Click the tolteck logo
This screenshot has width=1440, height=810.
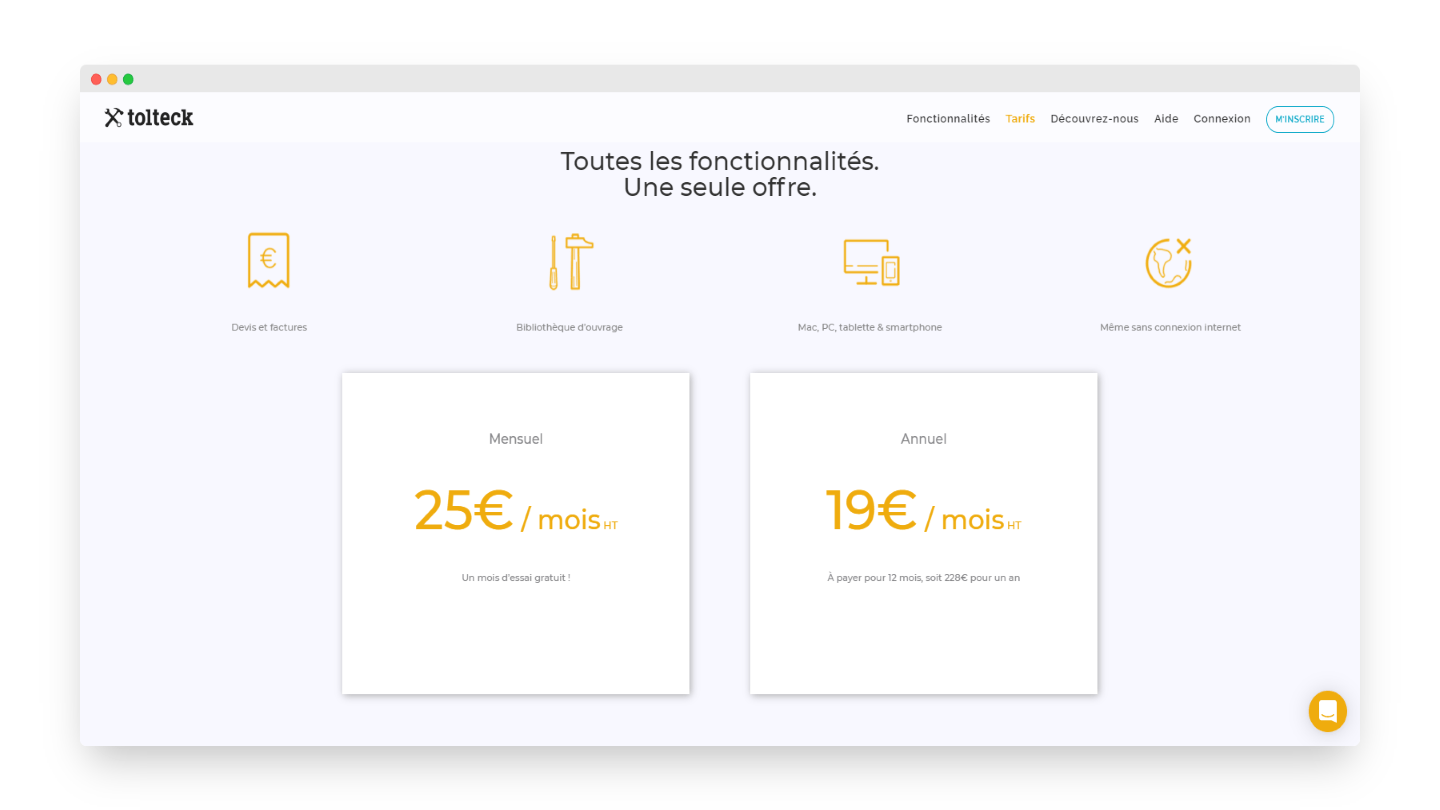point(149,118)
